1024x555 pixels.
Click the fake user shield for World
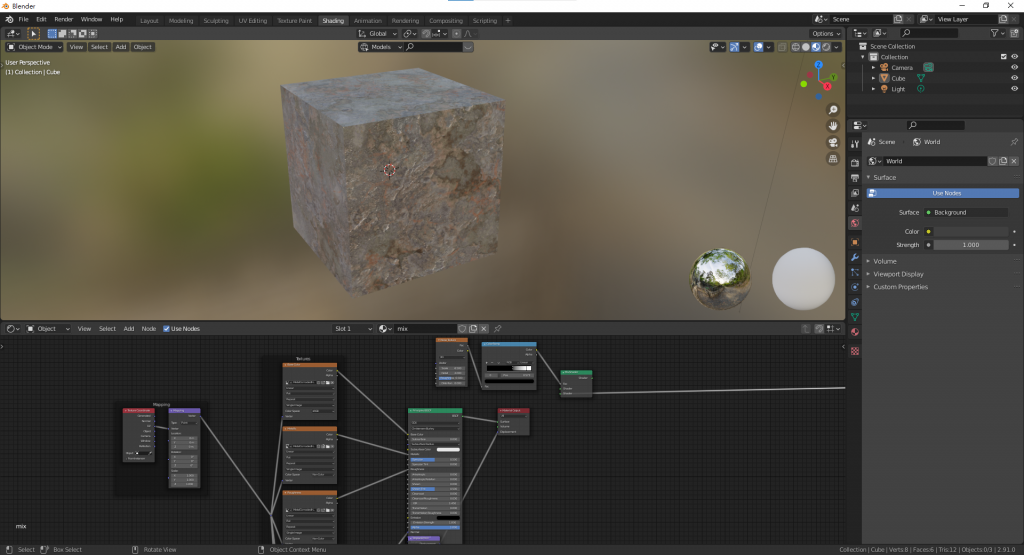point(992,161)
